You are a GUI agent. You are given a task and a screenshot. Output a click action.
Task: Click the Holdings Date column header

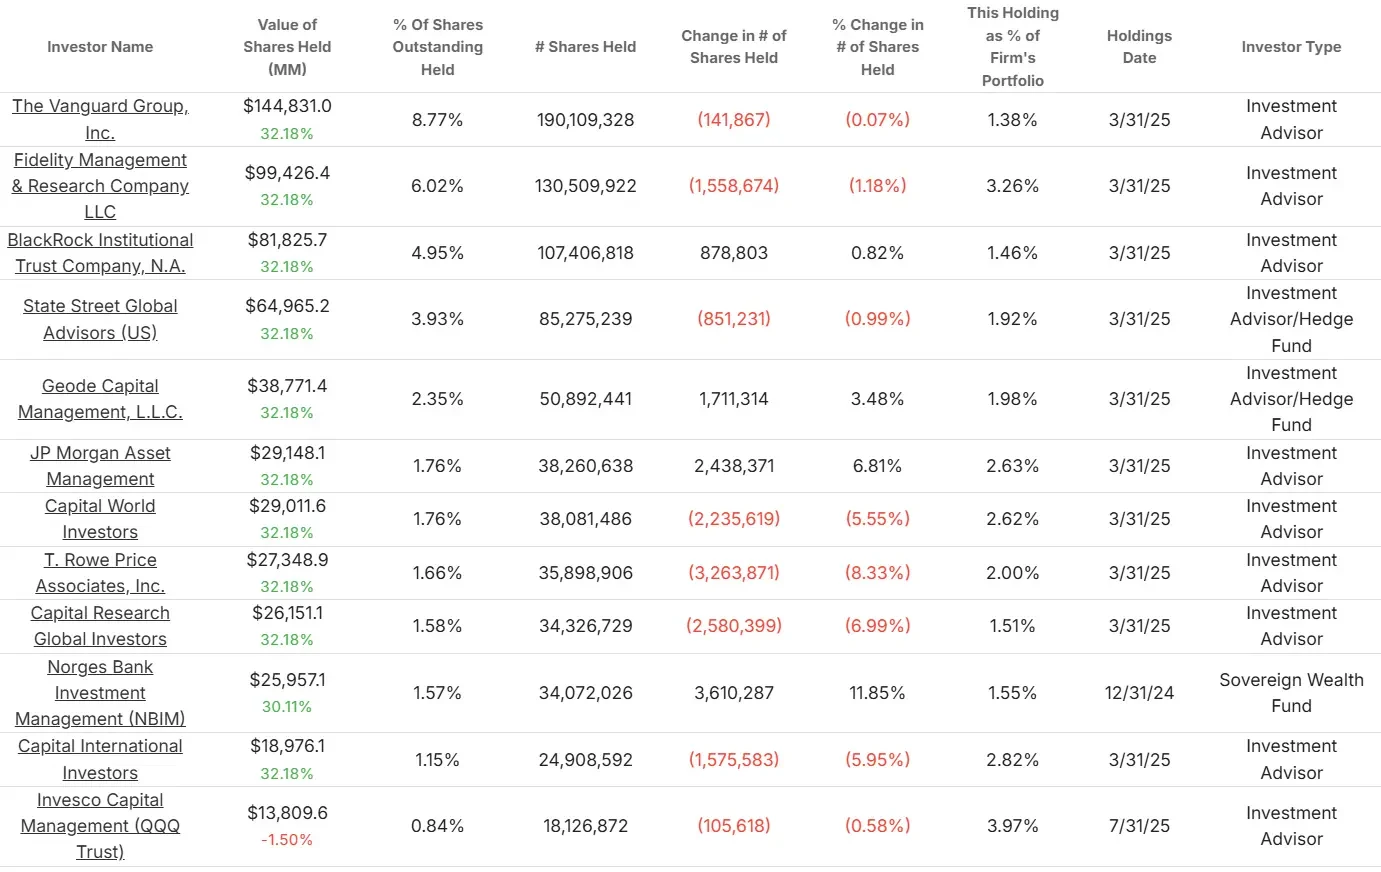1139,47
